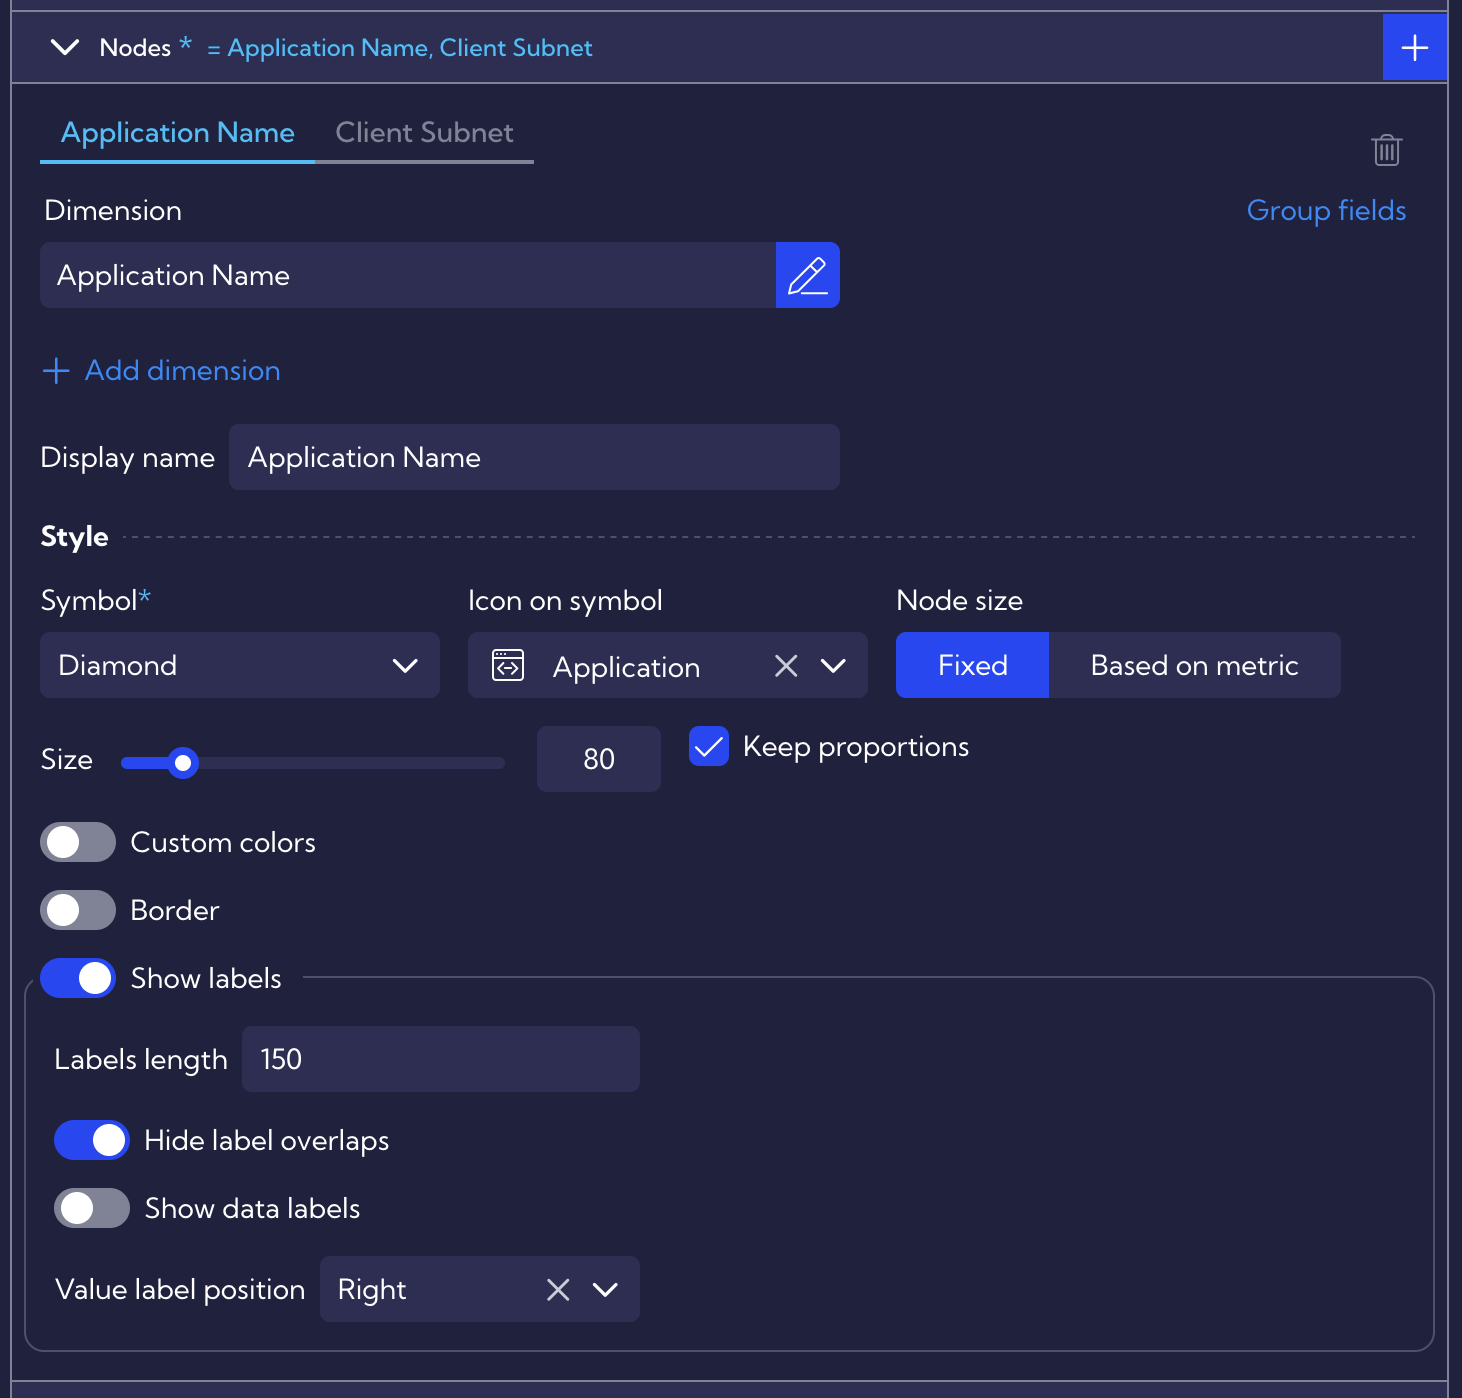The image size is (1462, 1398).
Task: Switch to the Client Subnet tab
Action: point(424,133)
